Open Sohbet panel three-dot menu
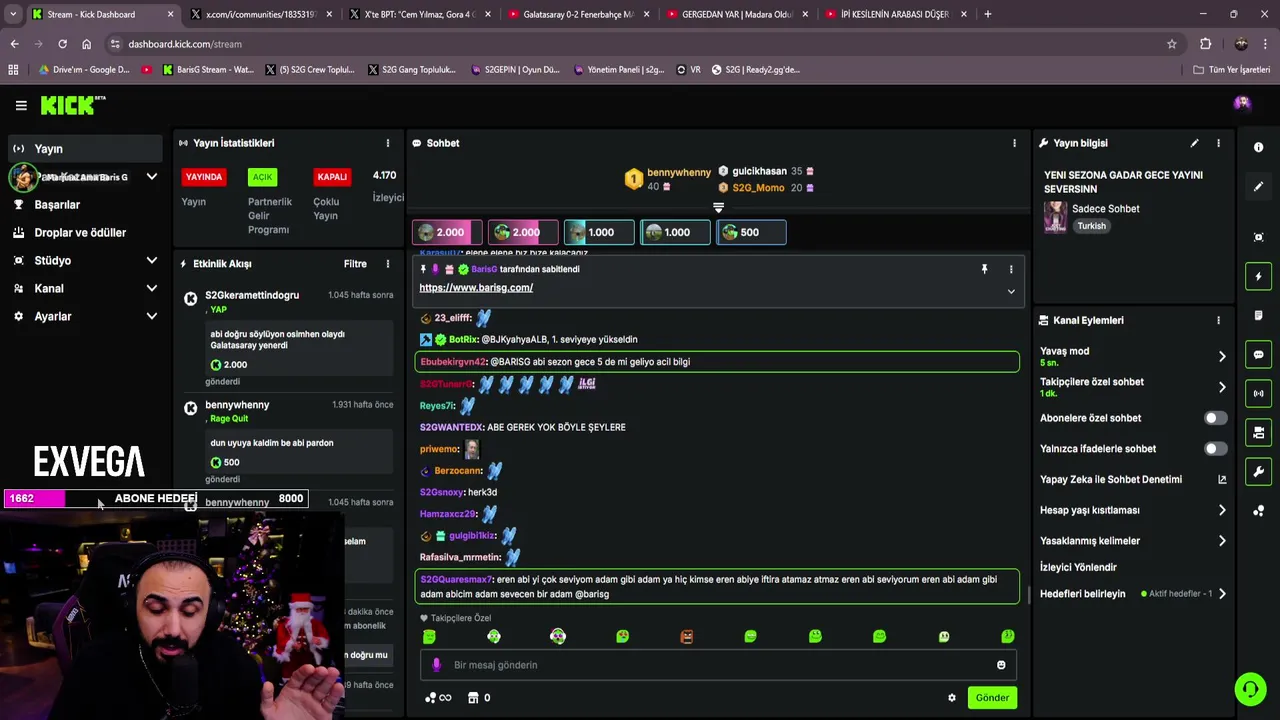Viewport: 1280px width, 720px height. coord(1014,143)
